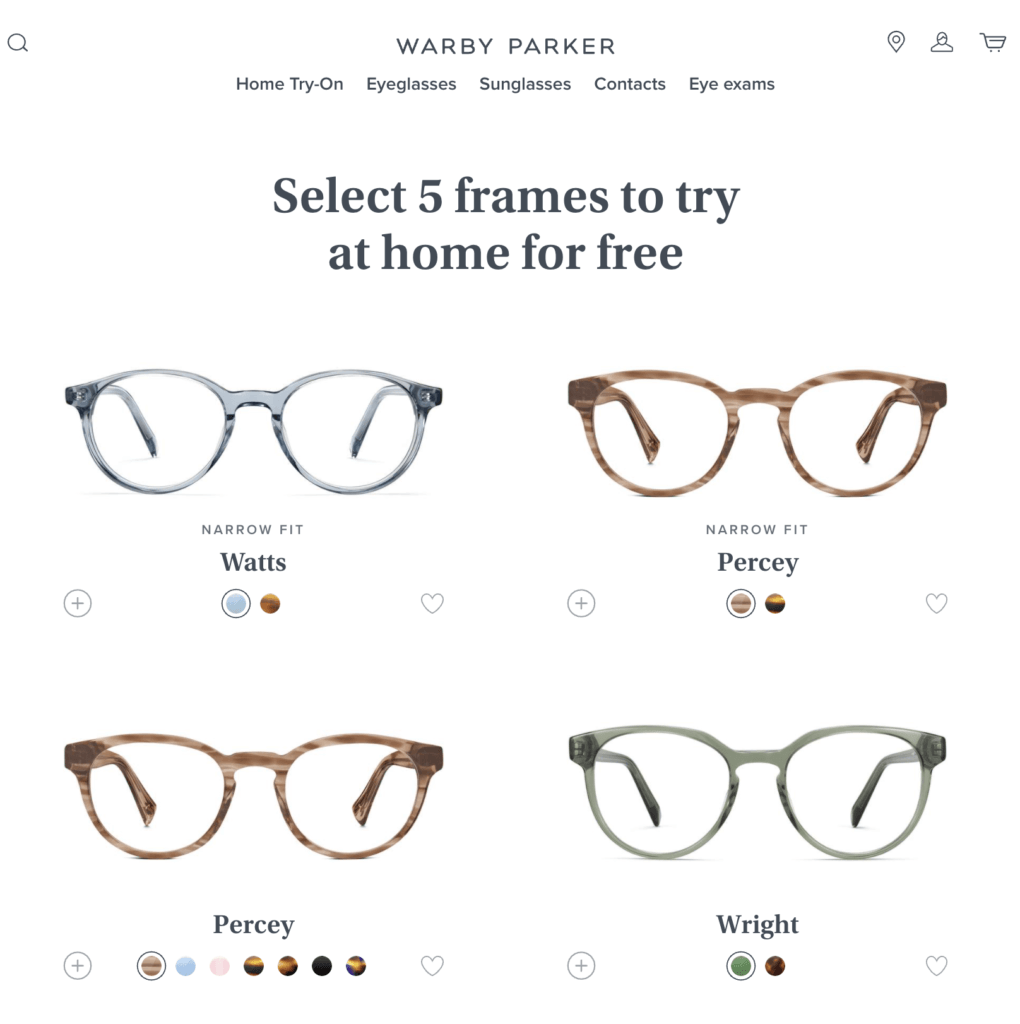Open the search magnifier icon
The width and height of the screenshot is (1020, 1024).
click(18, 43)
